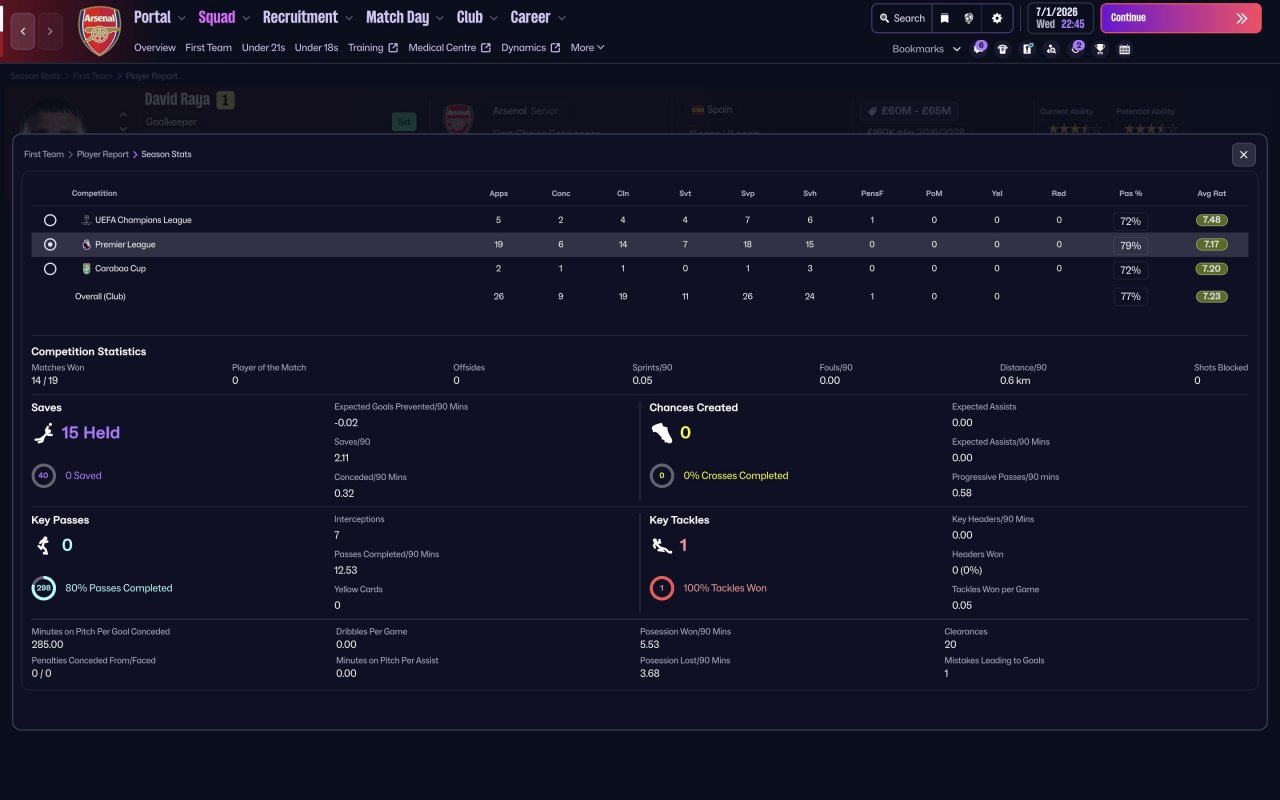Expand the Portal menu chevron

[181, 18]
